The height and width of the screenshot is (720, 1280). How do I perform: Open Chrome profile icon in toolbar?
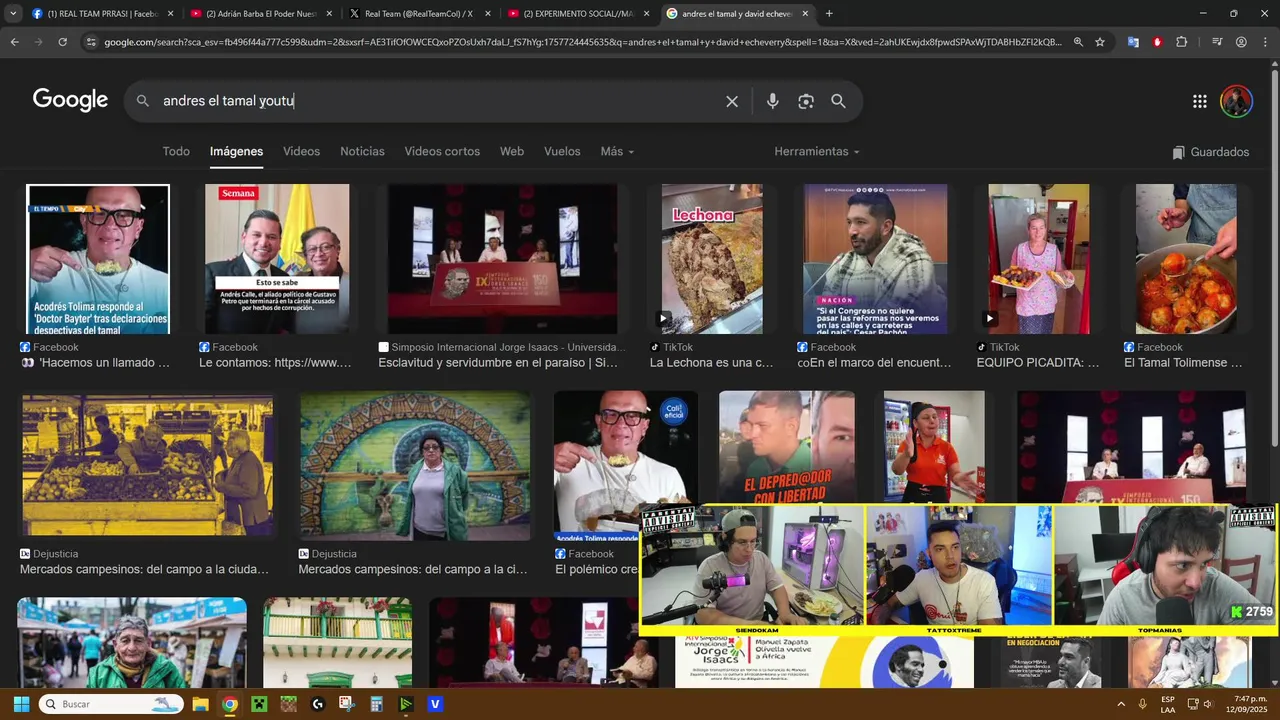point(1241,42)
